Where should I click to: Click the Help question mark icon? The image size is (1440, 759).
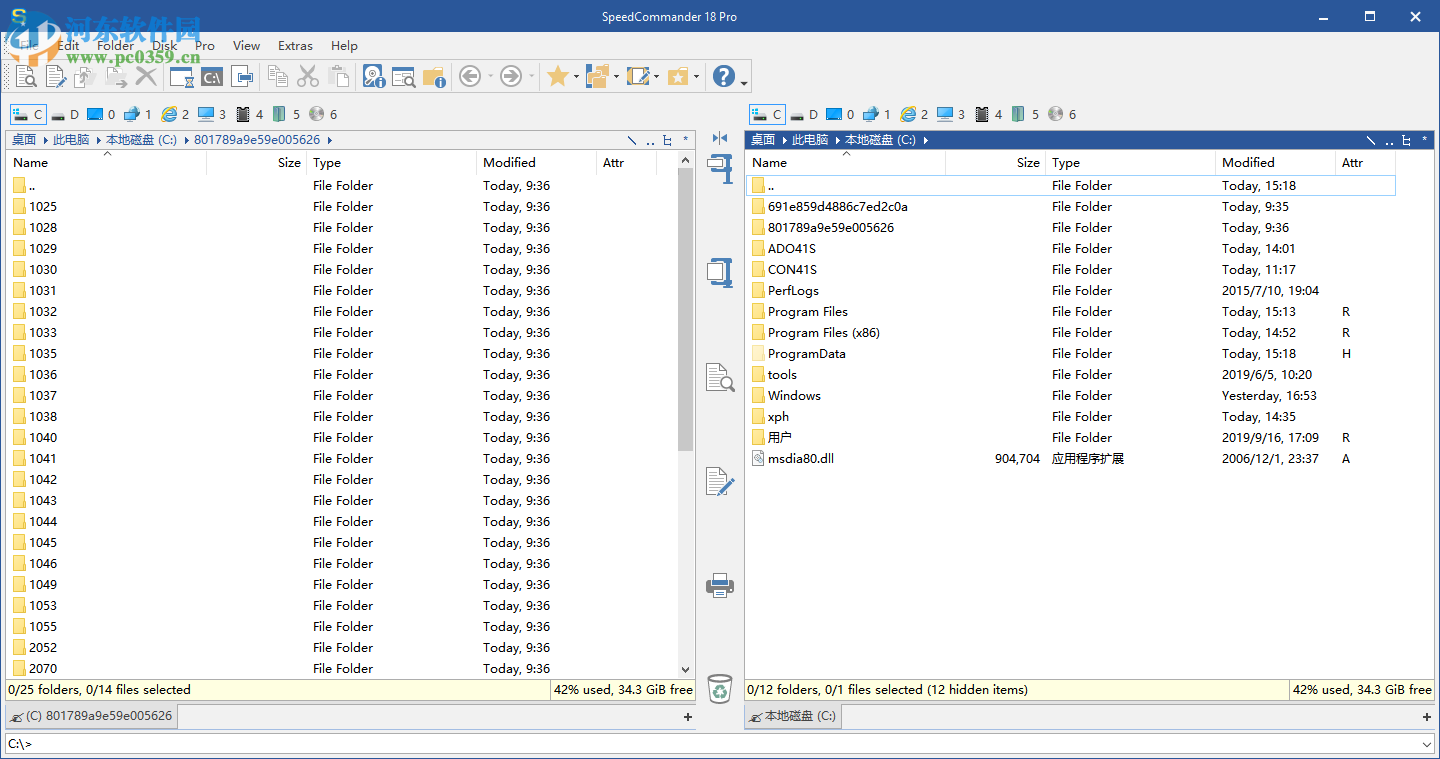click(723, 76)
